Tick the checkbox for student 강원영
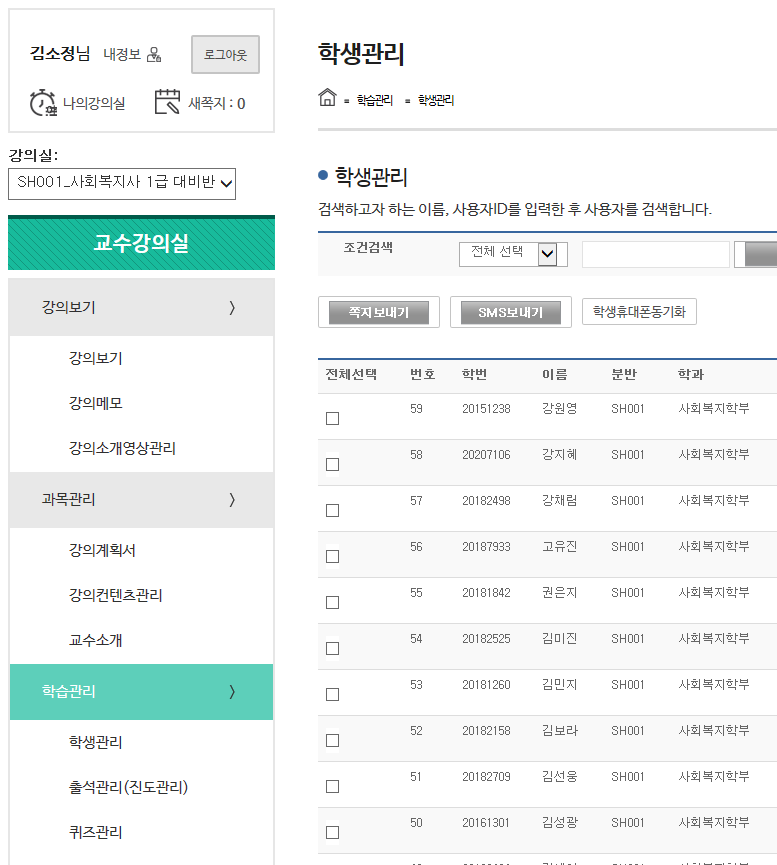Image resolution: width=777 pixels, height=865 pixels. [x=332, y=419]
